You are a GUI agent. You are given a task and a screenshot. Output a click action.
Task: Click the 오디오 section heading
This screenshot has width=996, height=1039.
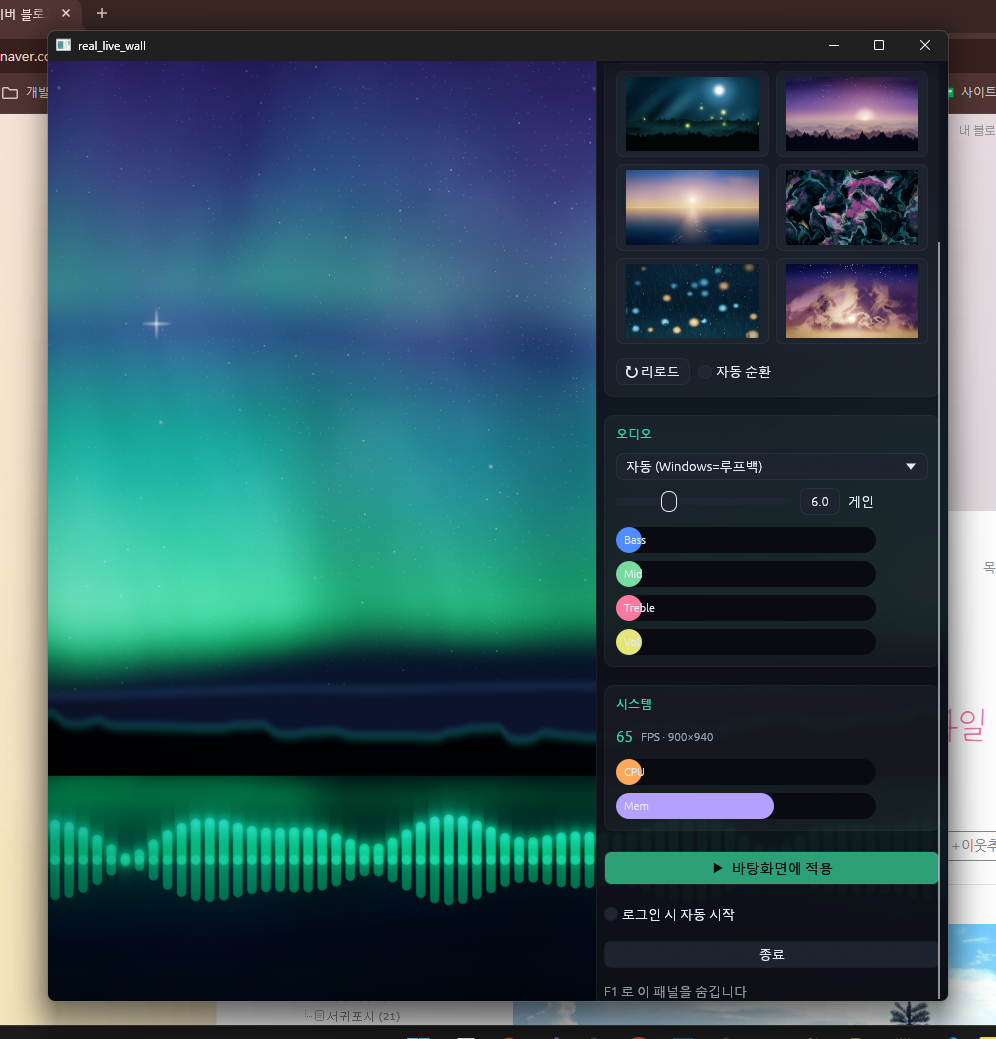tap(634, 433)
